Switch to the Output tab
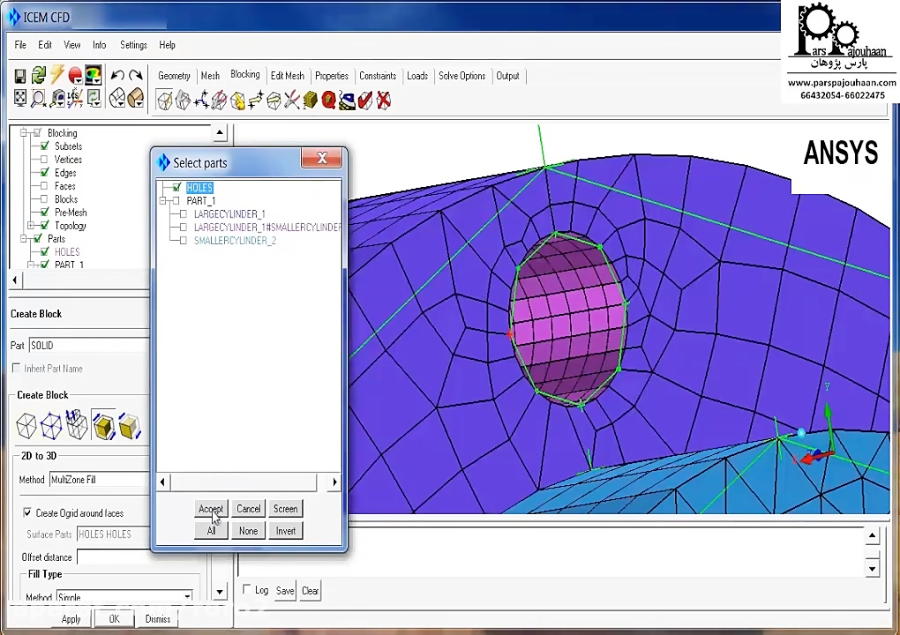Viewport: 900px width, 635px height. pos(507,76)
